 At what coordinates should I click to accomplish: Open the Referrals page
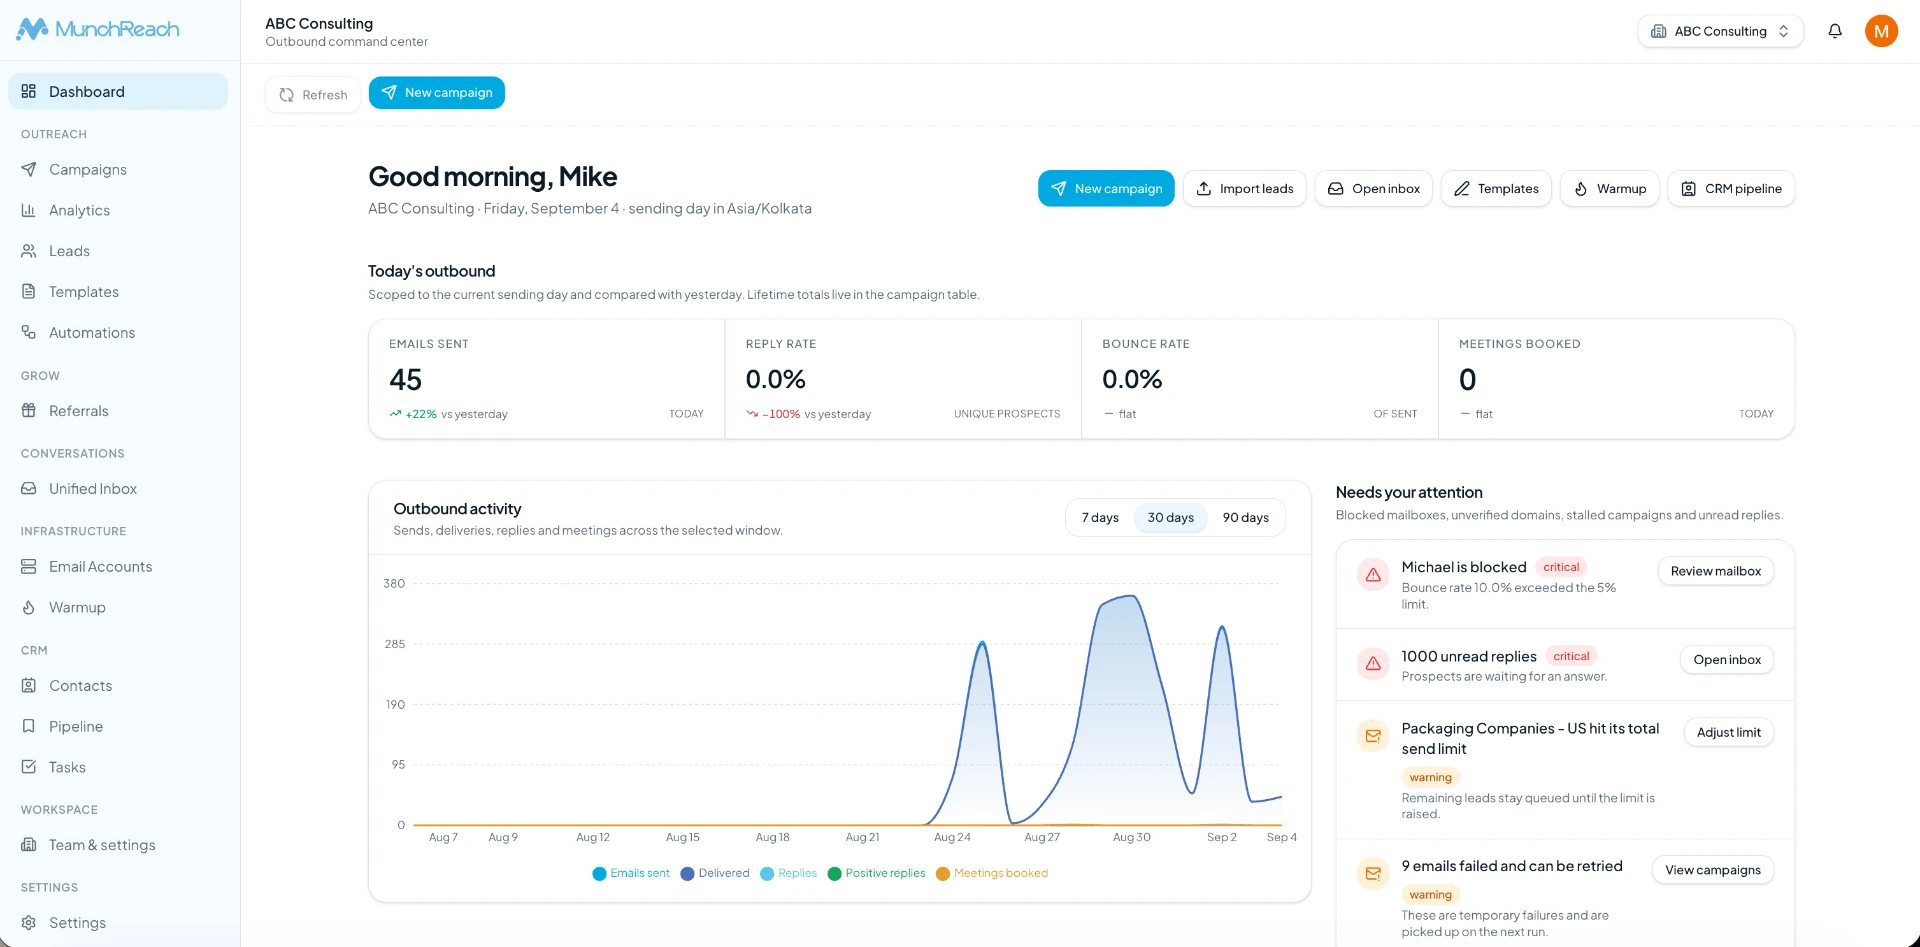click(118, 411)
